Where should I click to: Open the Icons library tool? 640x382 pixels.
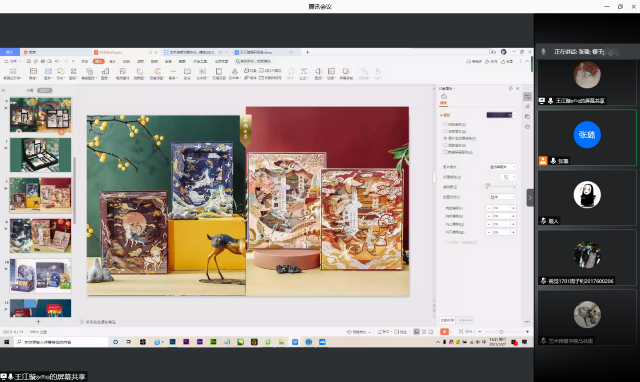[x=73, y=73]
